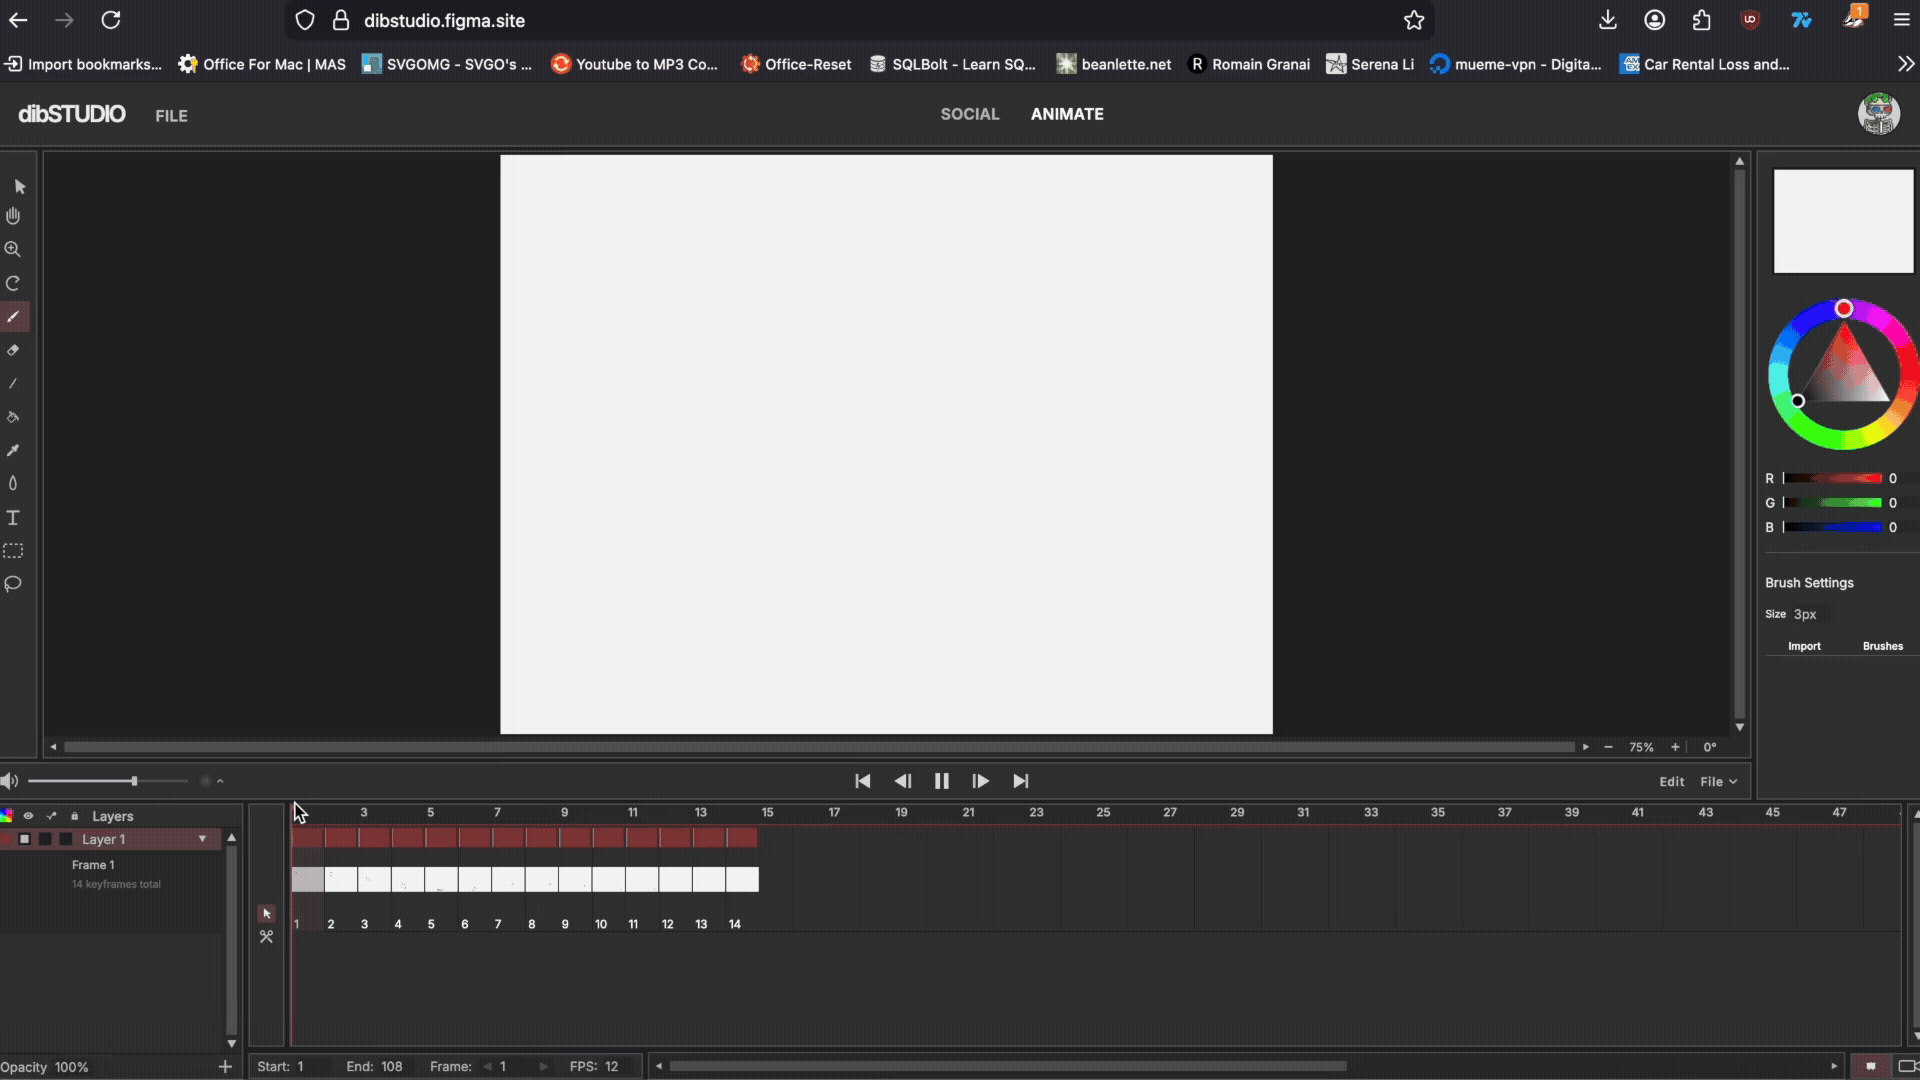This screenshot has height=1080, width=1920.
Task: Select the Eraser tool
Action: [13, 350]
